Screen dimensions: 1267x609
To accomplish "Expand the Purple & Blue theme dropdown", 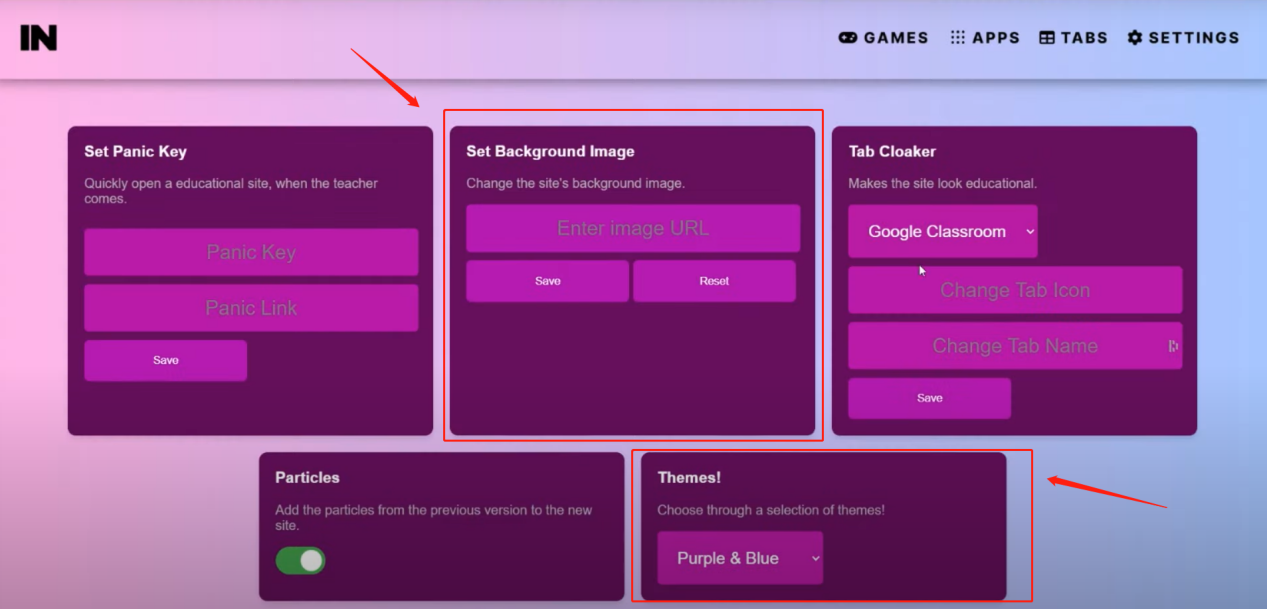I will coord(739,558).
